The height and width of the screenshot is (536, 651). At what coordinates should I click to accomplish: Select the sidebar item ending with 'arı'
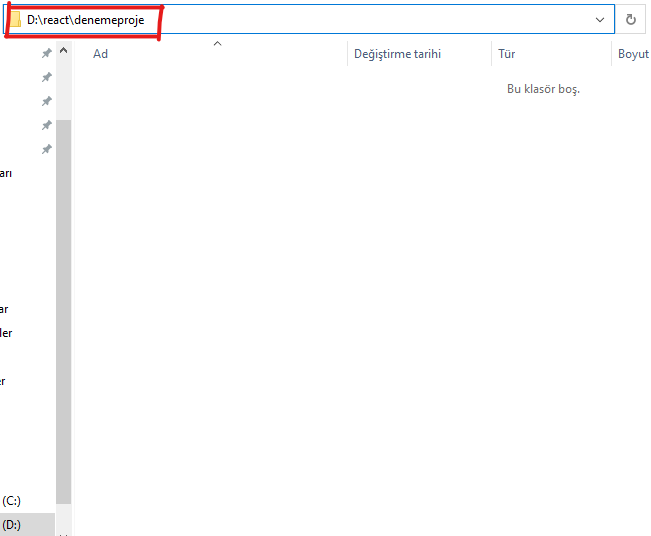click(x=5, y=173)
